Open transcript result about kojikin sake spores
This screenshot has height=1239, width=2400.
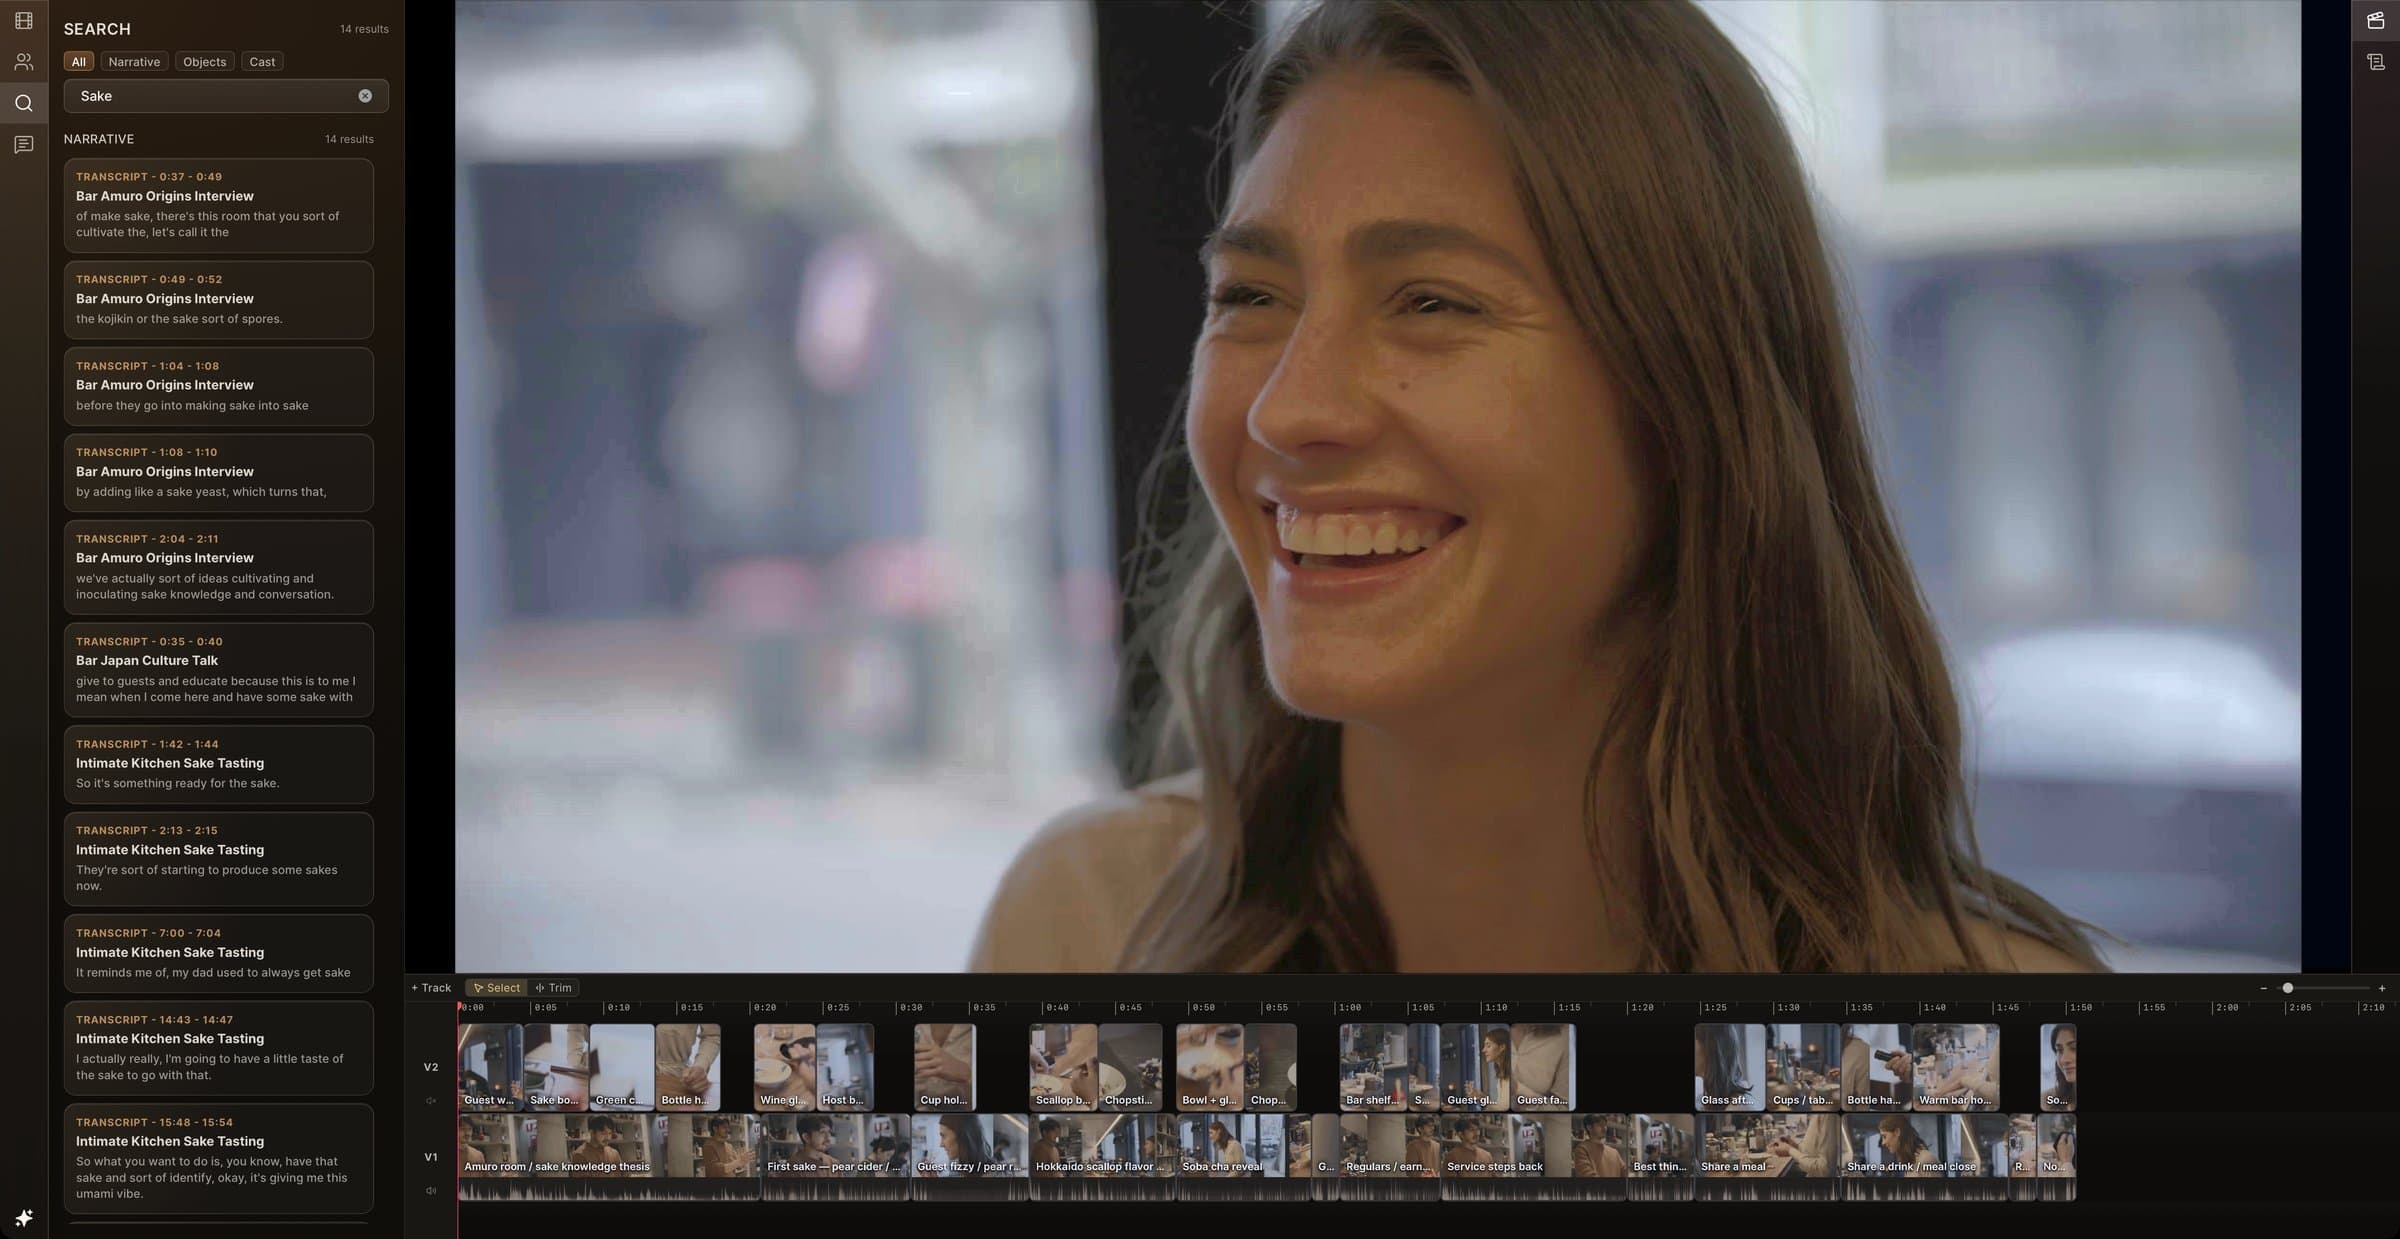[x=219, y=300]
